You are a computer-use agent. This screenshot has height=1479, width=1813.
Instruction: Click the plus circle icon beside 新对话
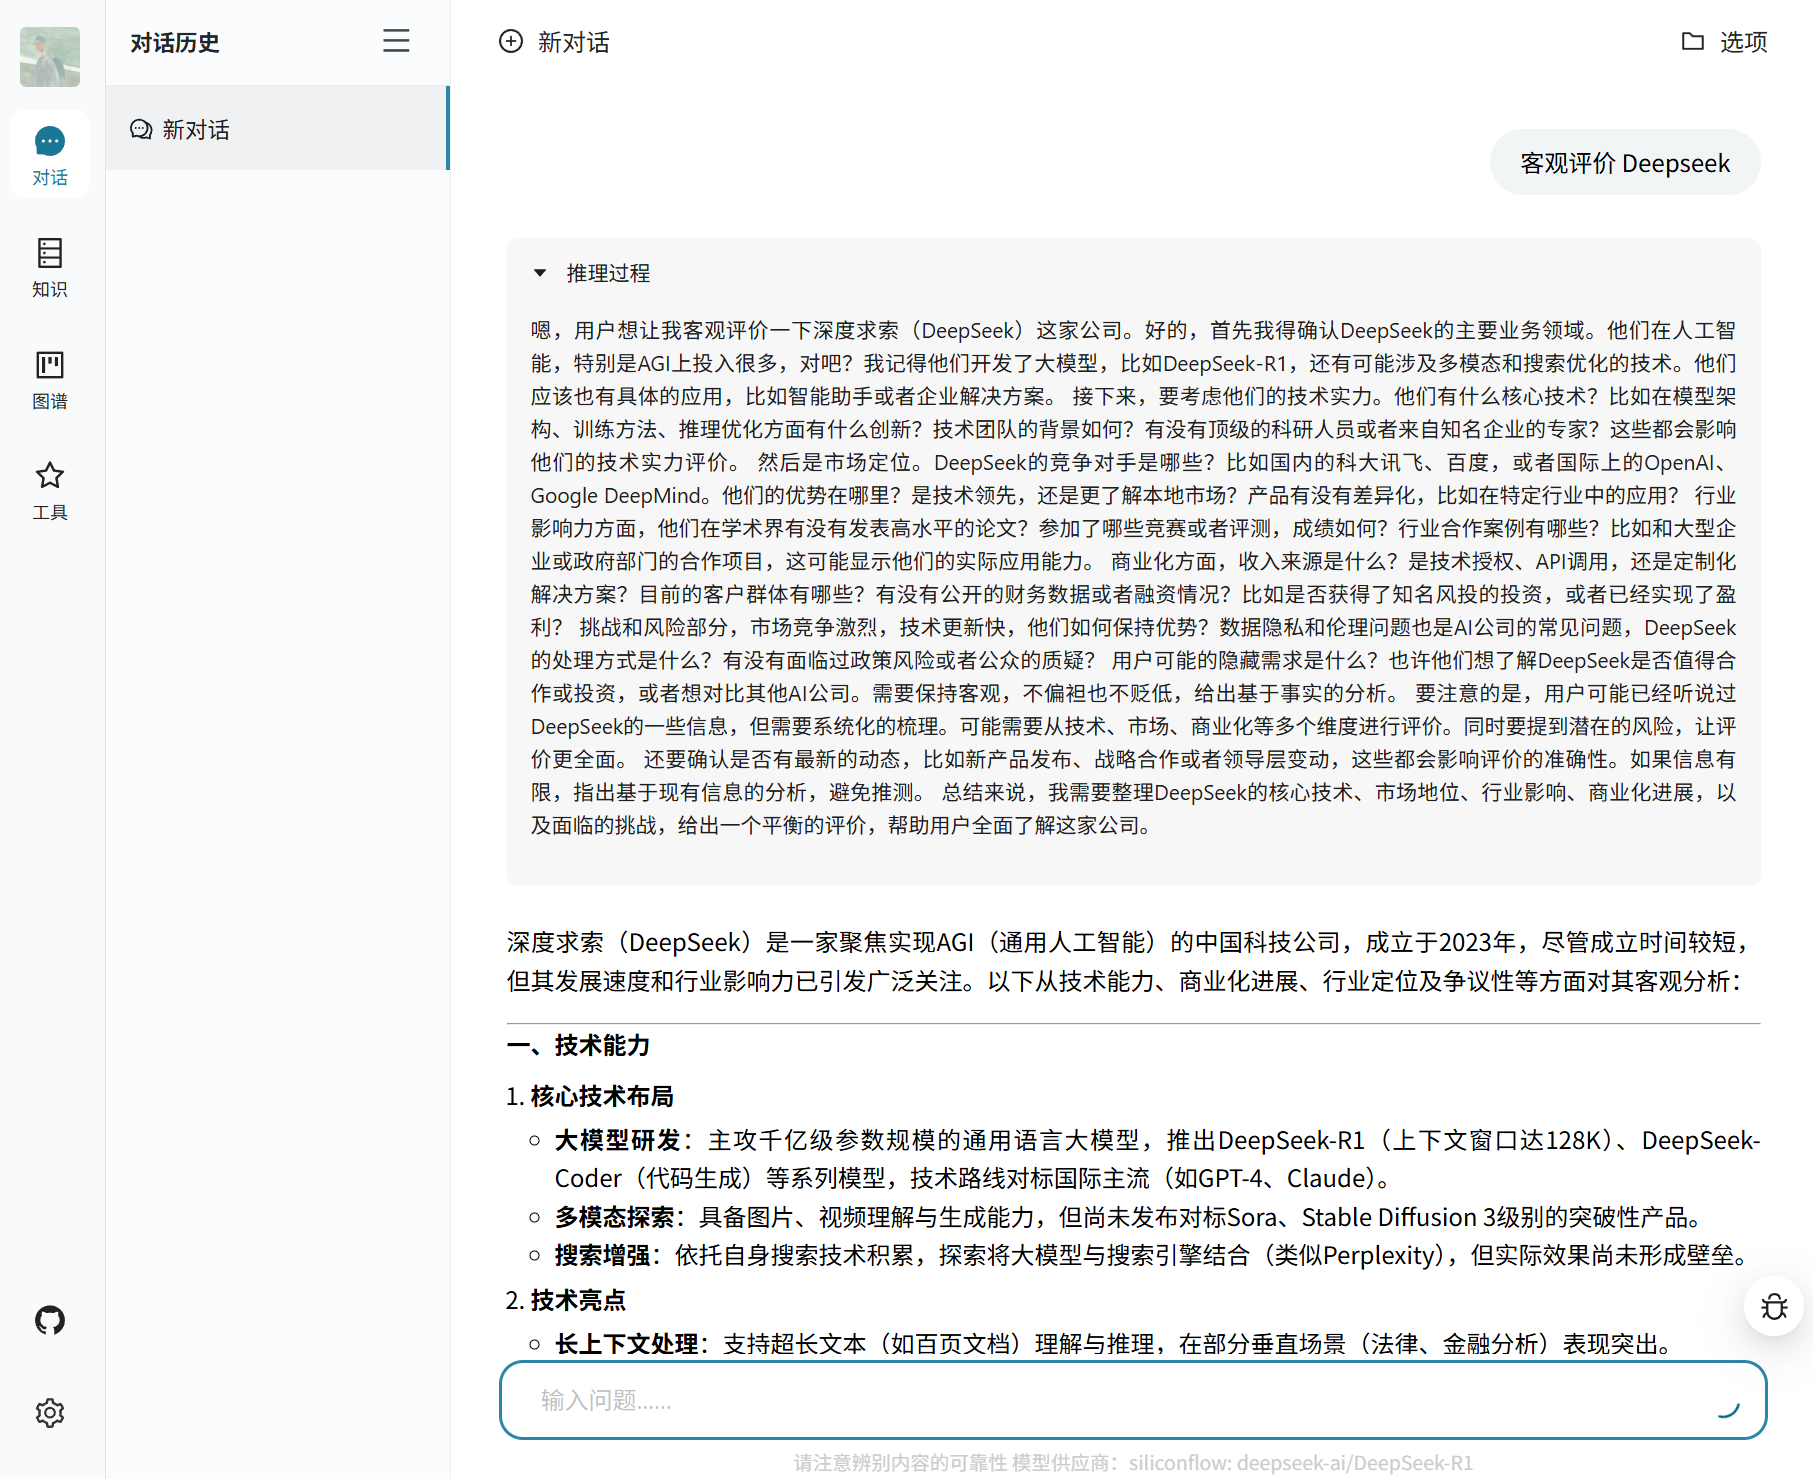pyautogui.click(x=511, y=41)
